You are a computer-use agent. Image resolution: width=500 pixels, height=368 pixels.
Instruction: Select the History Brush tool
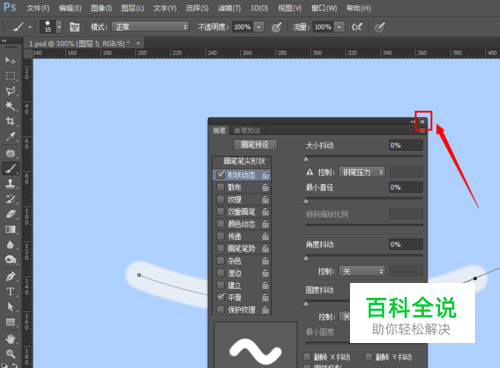pyautogui.click(x=10, y=199)
